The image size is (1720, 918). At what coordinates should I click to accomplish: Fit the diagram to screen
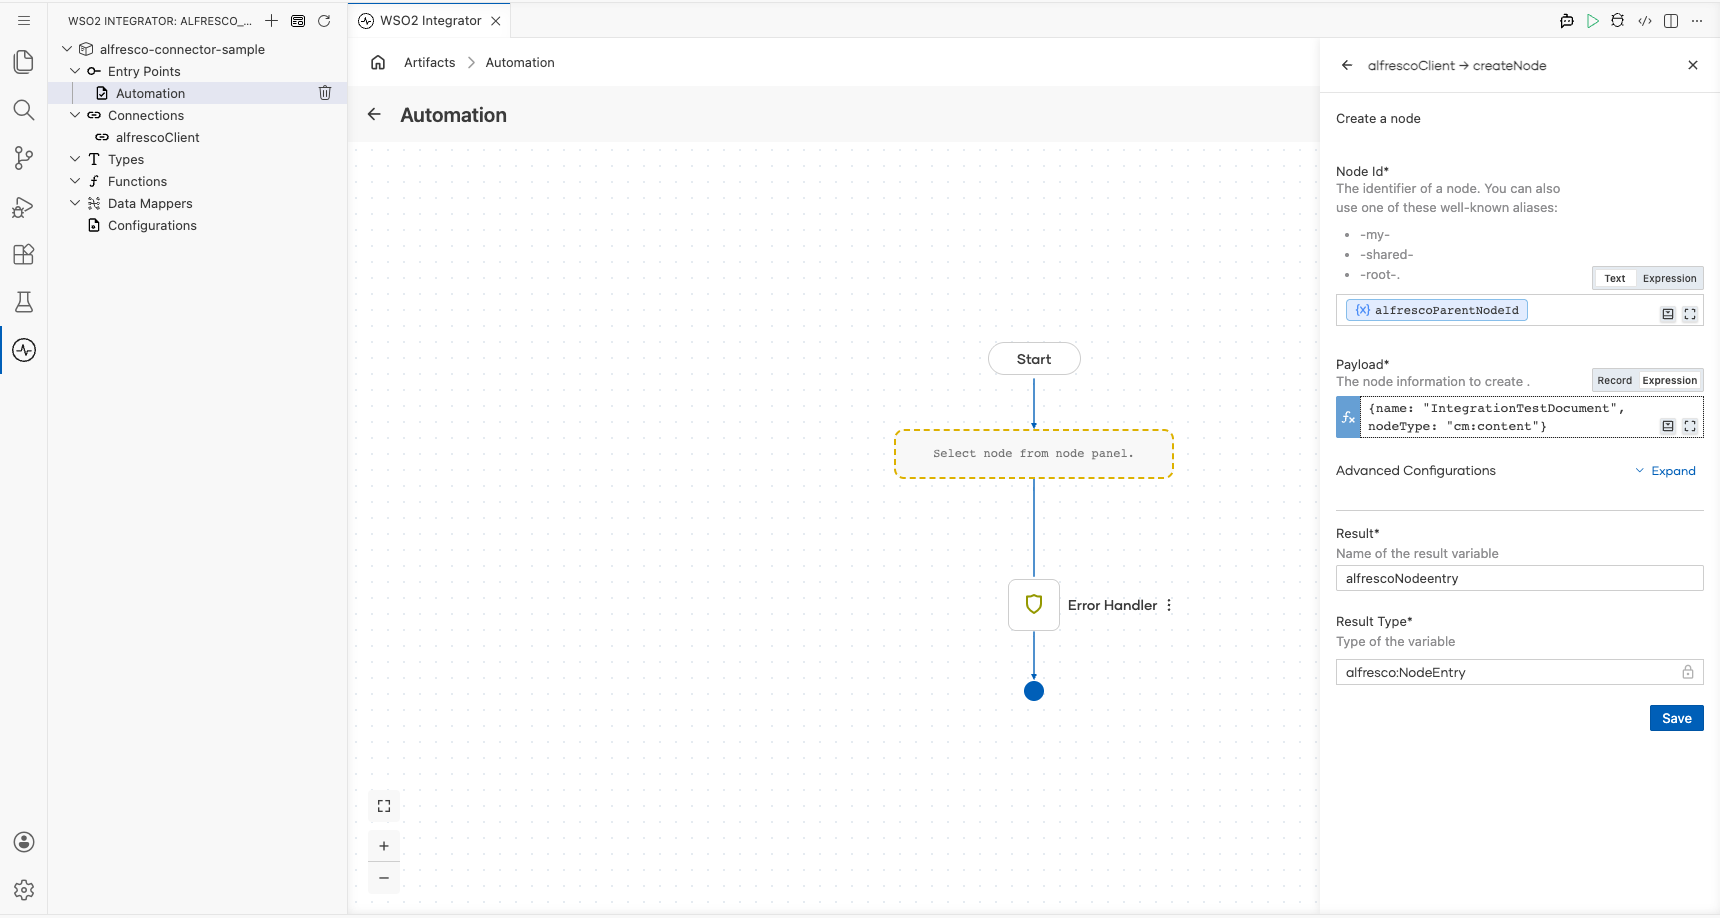(384, 806)
